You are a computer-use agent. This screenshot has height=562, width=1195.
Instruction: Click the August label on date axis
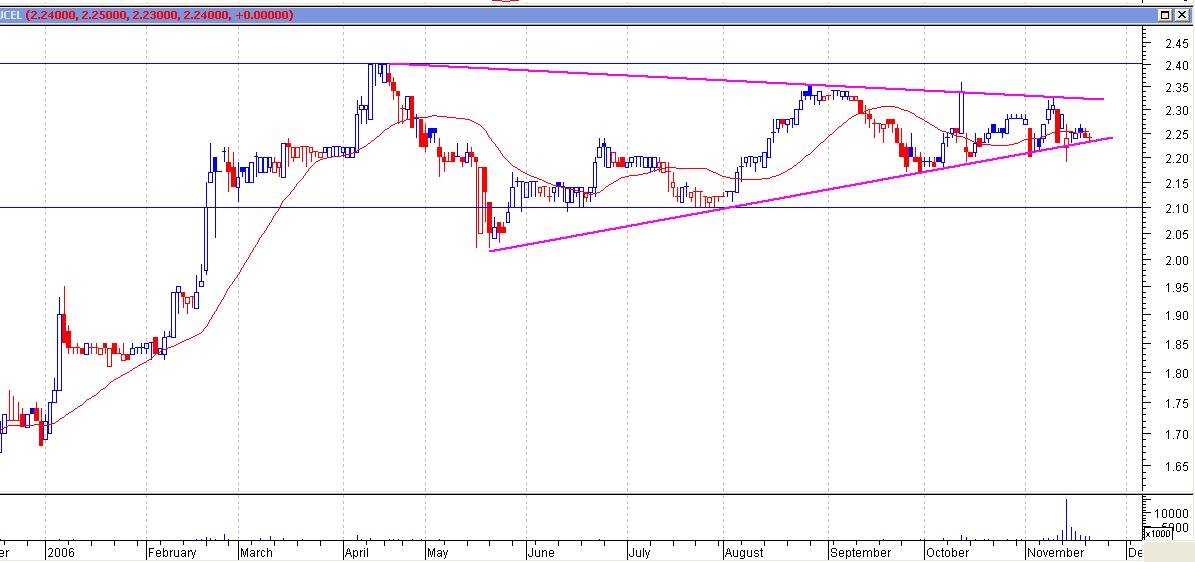pos(744,552)
